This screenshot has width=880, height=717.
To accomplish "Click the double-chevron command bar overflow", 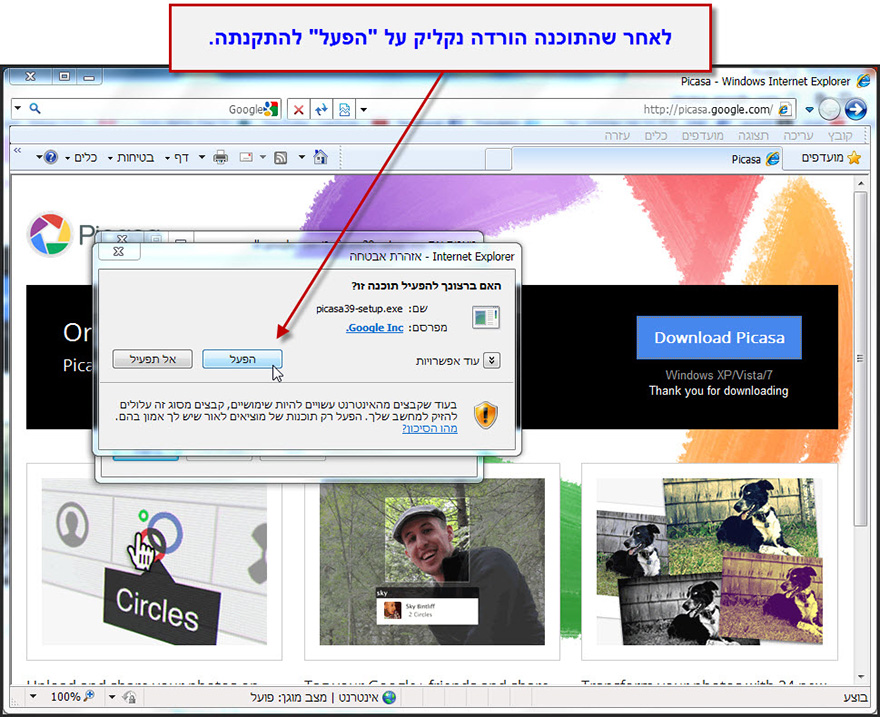I will pos(17,150).
